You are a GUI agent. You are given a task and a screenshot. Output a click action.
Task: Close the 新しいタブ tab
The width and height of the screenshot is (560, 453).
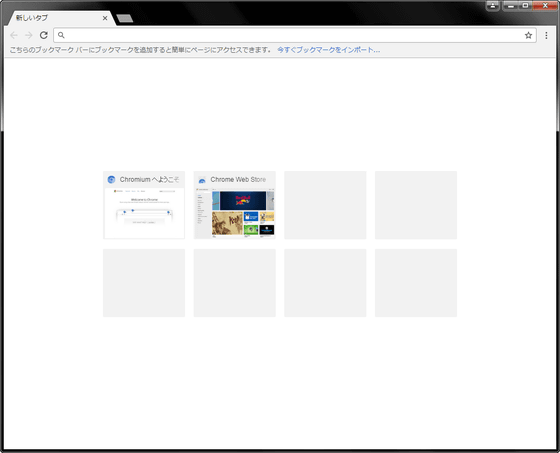tap(105, 18)
